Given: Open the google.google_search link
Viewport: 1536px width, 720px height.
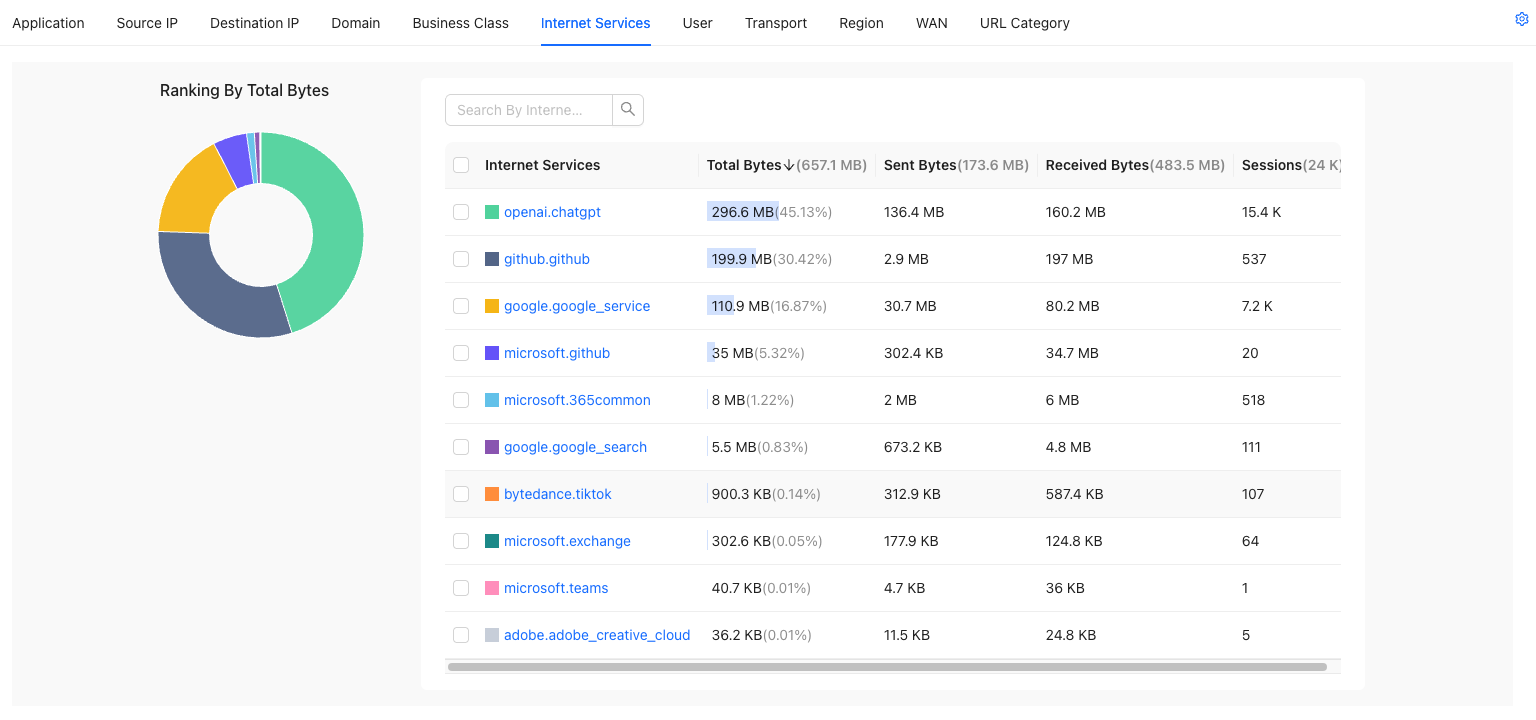Looking at the screenshot, I should click(575, 447).
